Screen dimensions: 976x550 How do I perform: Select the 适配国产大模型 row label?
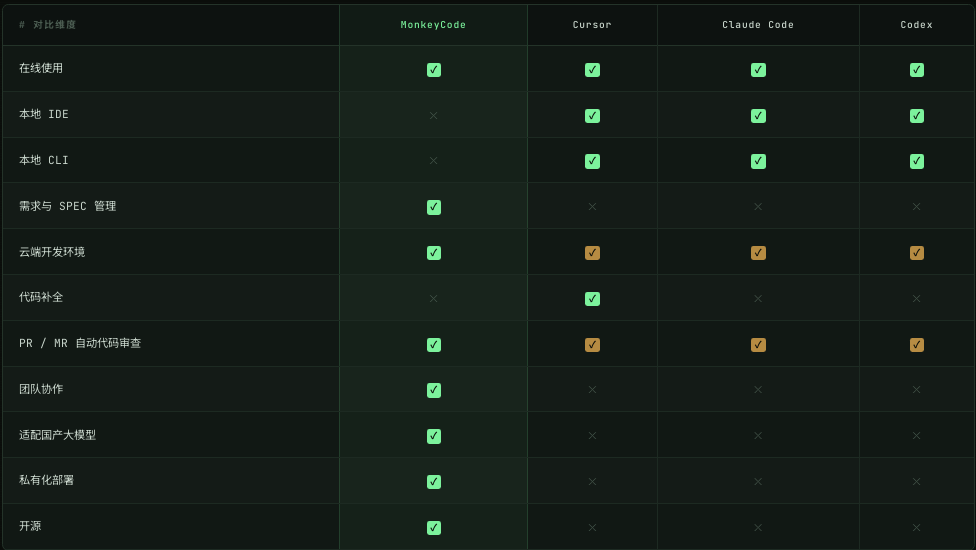(x=57, y=436)
